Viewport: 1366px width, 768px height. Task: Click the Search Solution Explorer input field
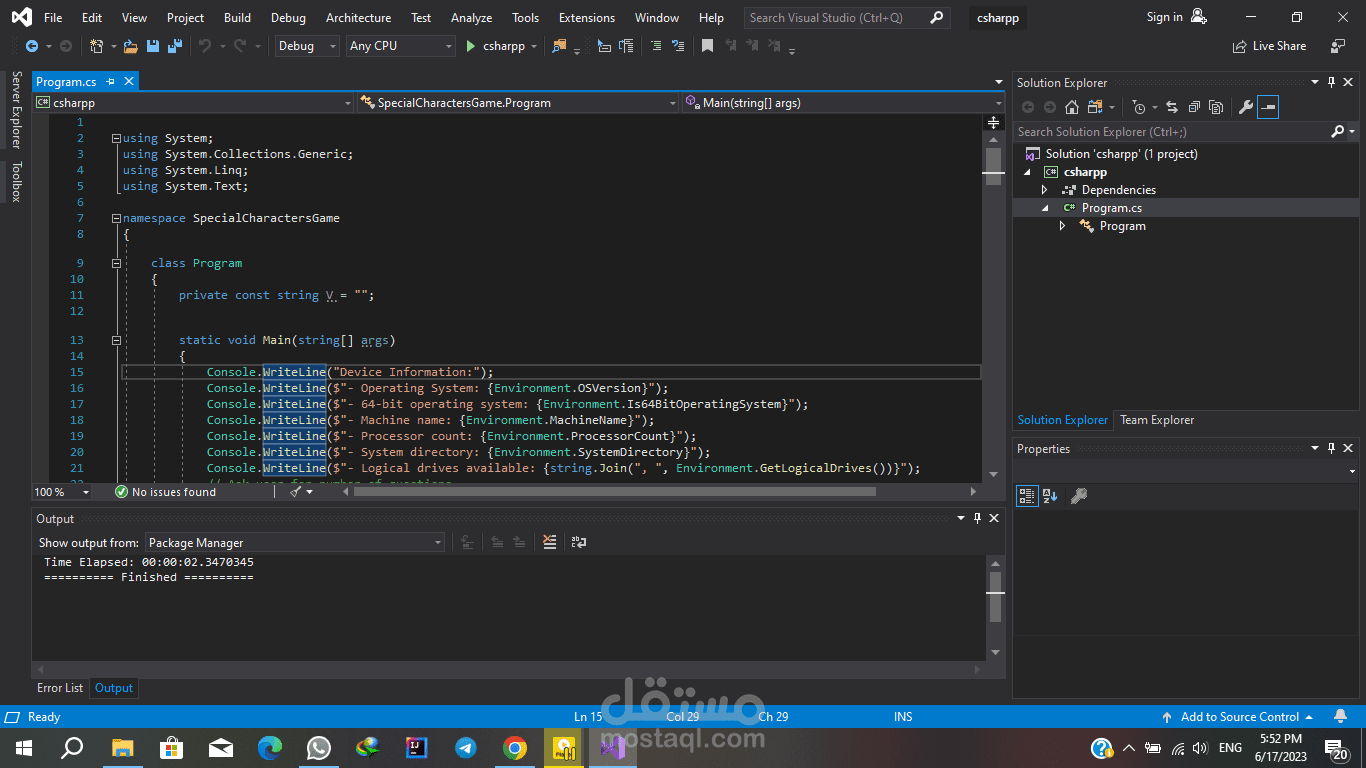1173,132
